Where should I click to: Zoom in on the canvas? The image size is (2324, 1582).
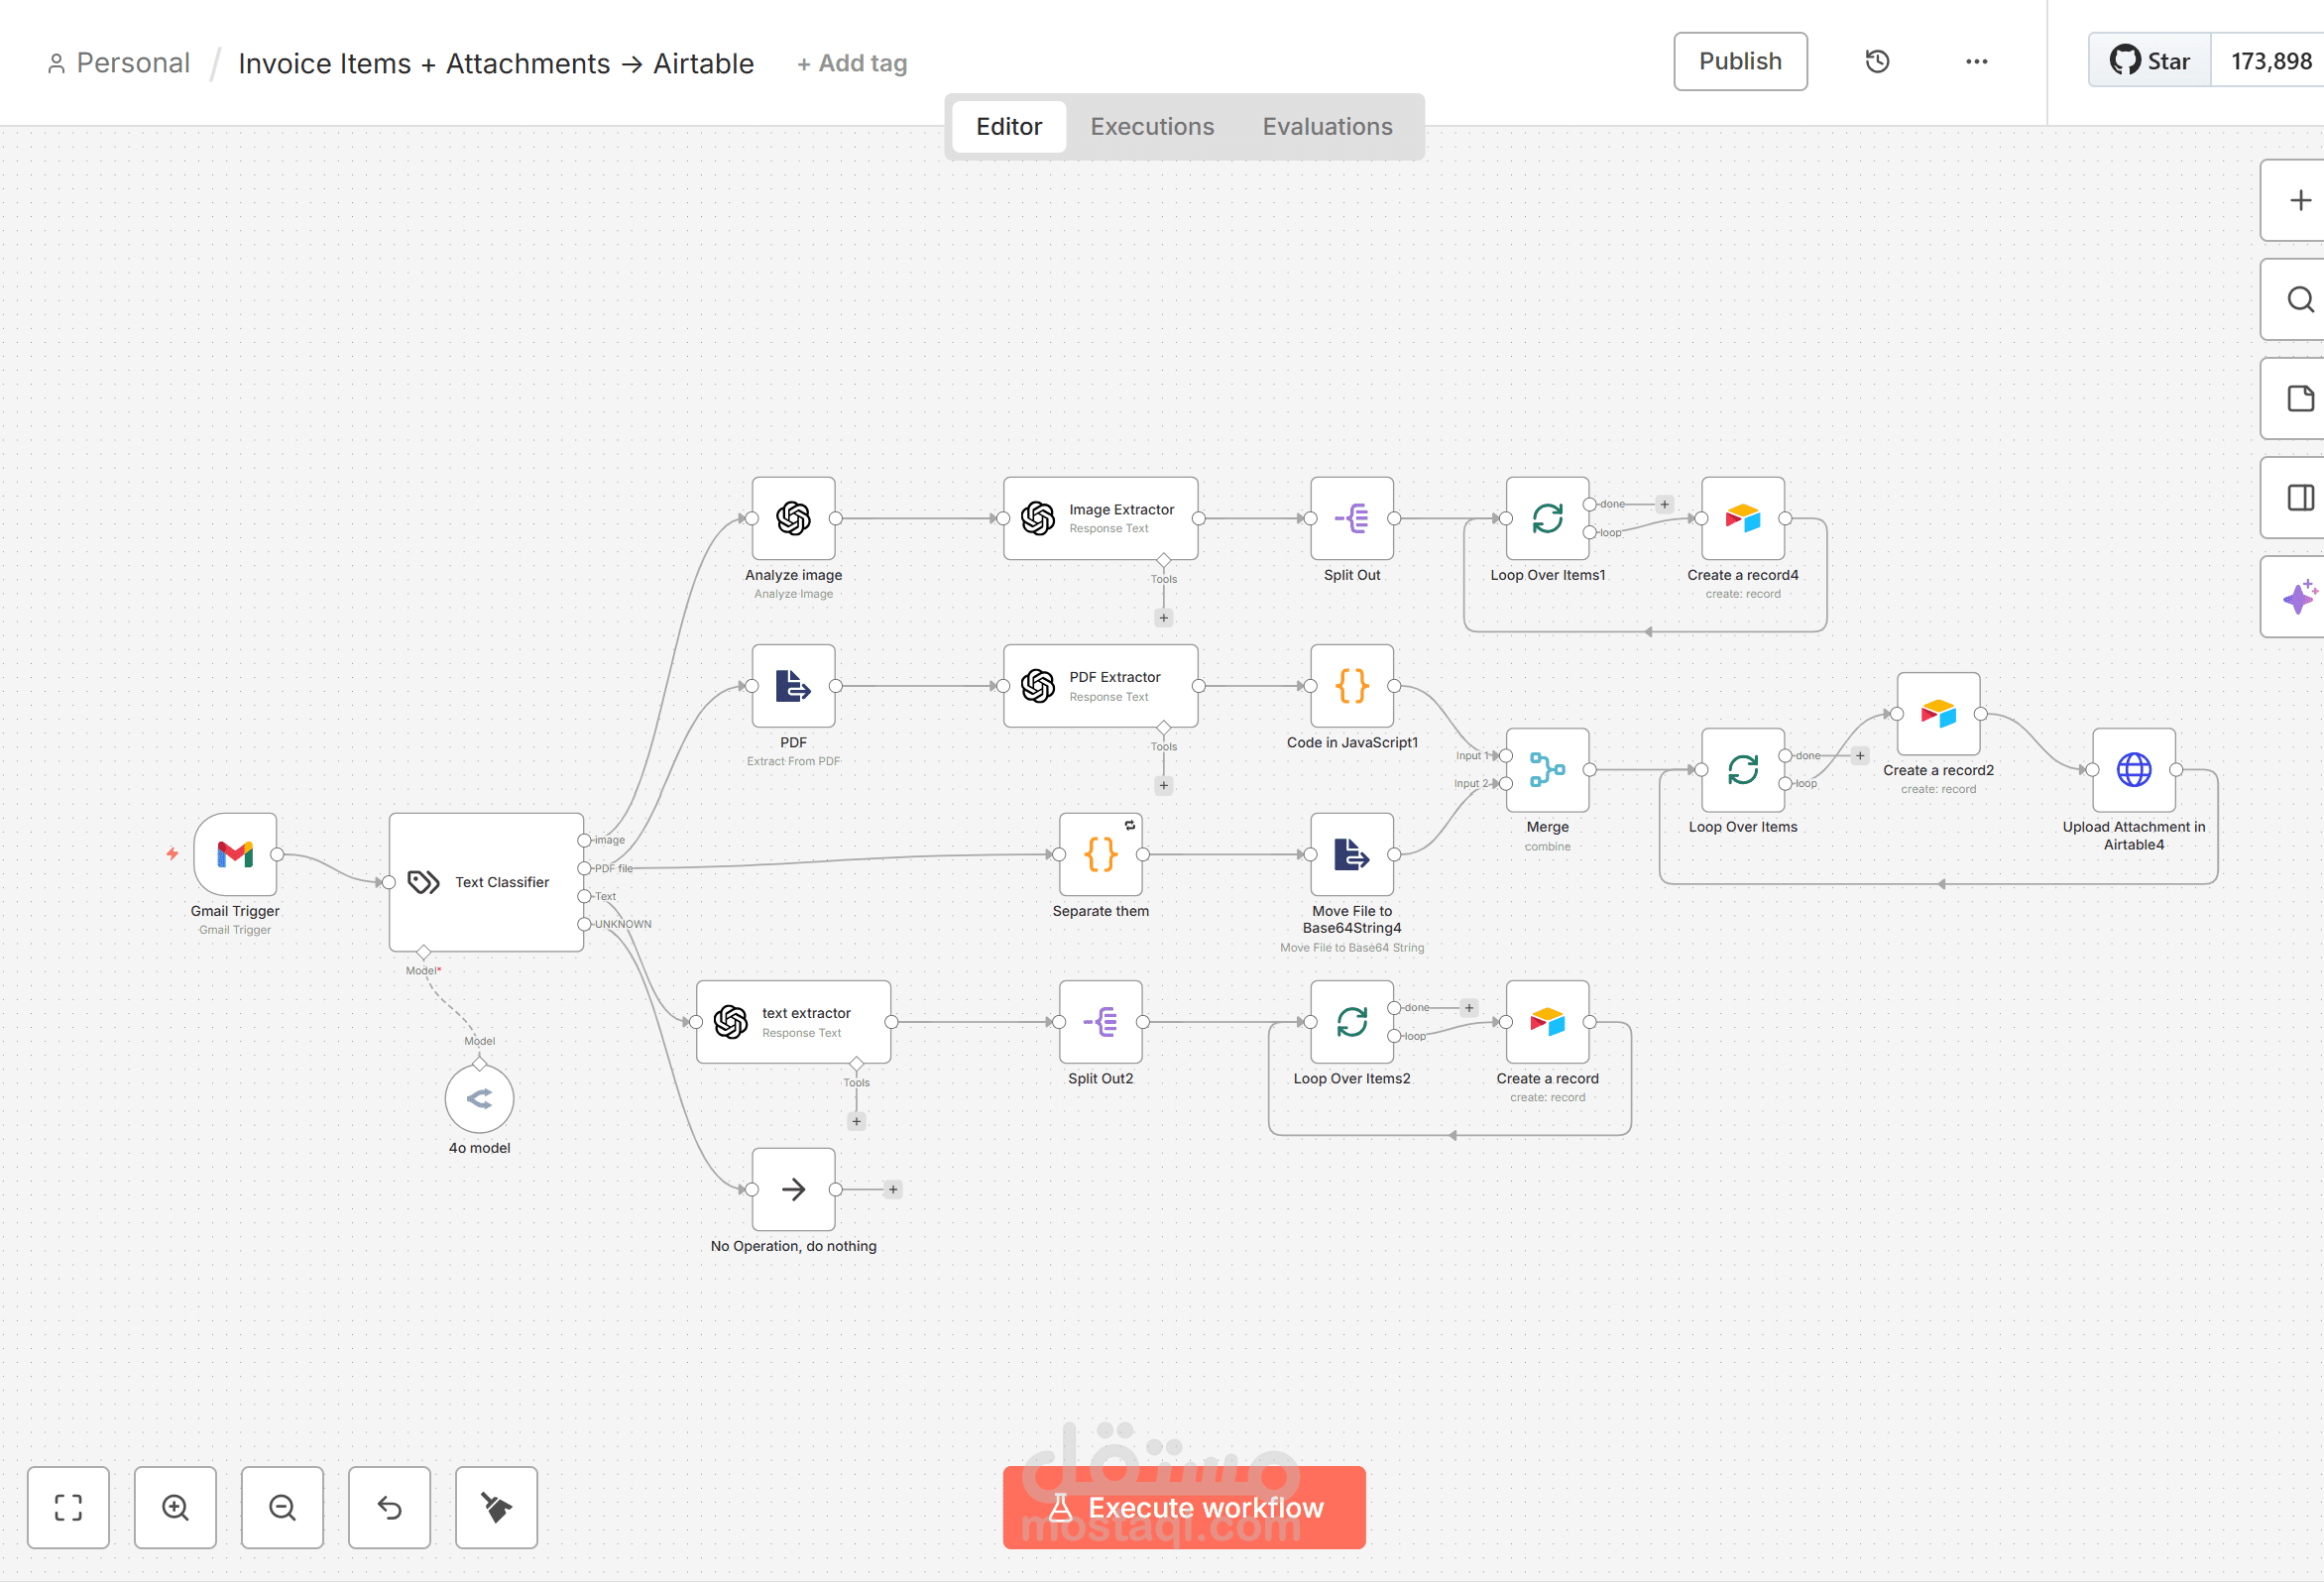coord(175,1507)
